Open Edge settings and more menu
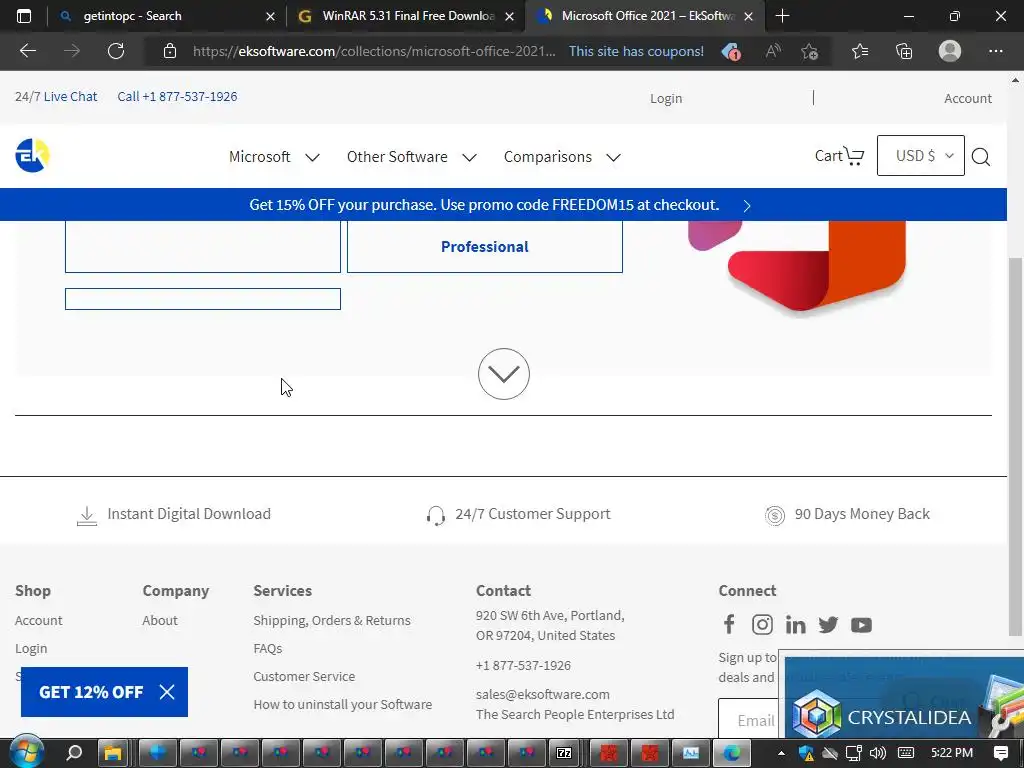The image size is (1024, 768). (x=995, y=51)
